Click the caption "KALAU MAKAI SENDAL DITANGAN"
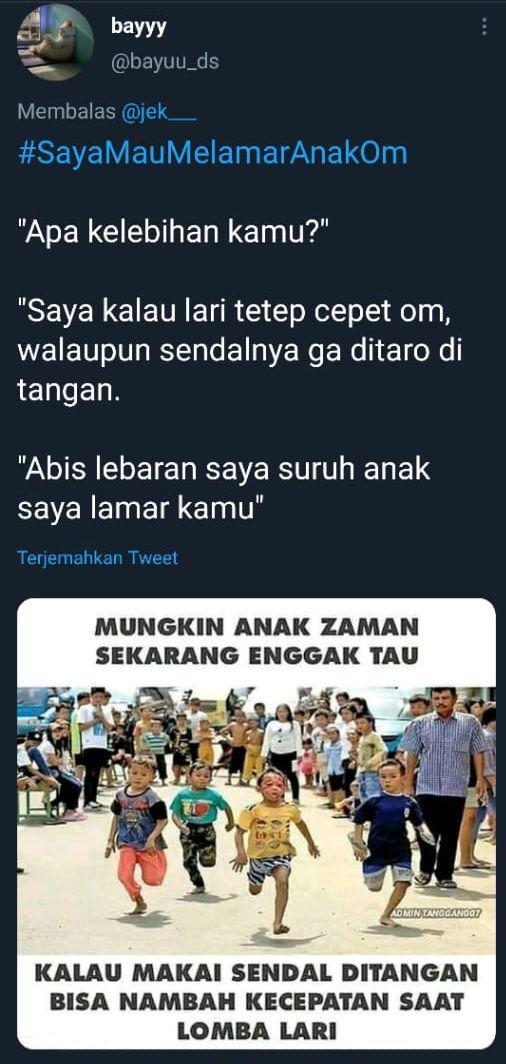The width and height of the screenshot is (506, 1064). (256, 972)
